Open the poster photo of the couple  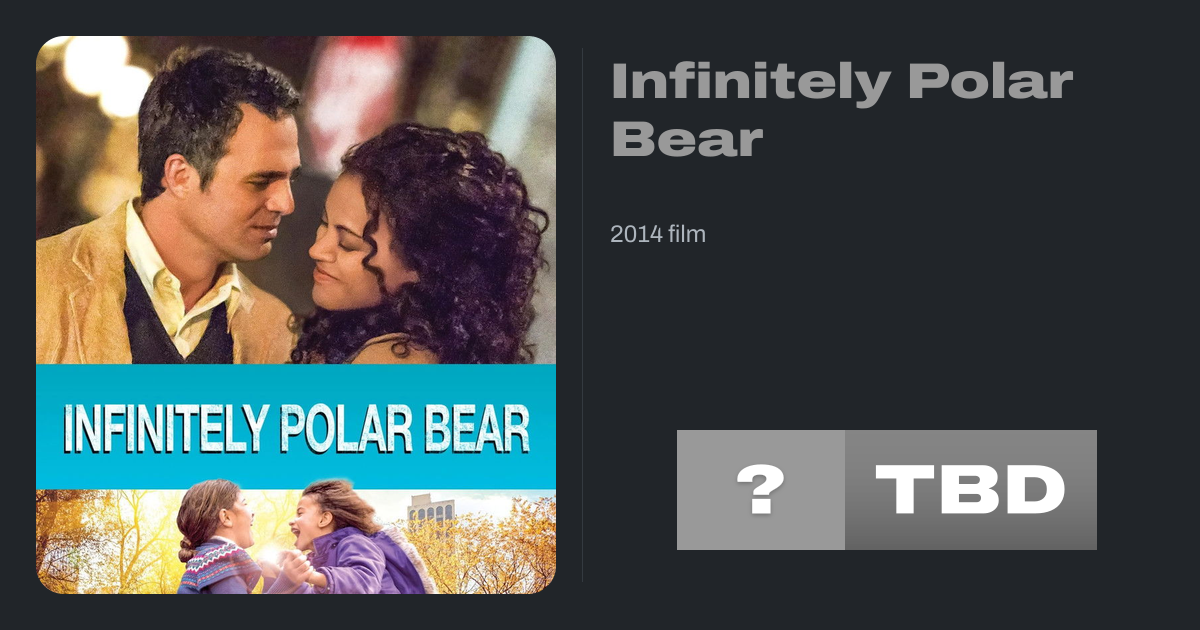click(x=296, y=200)
